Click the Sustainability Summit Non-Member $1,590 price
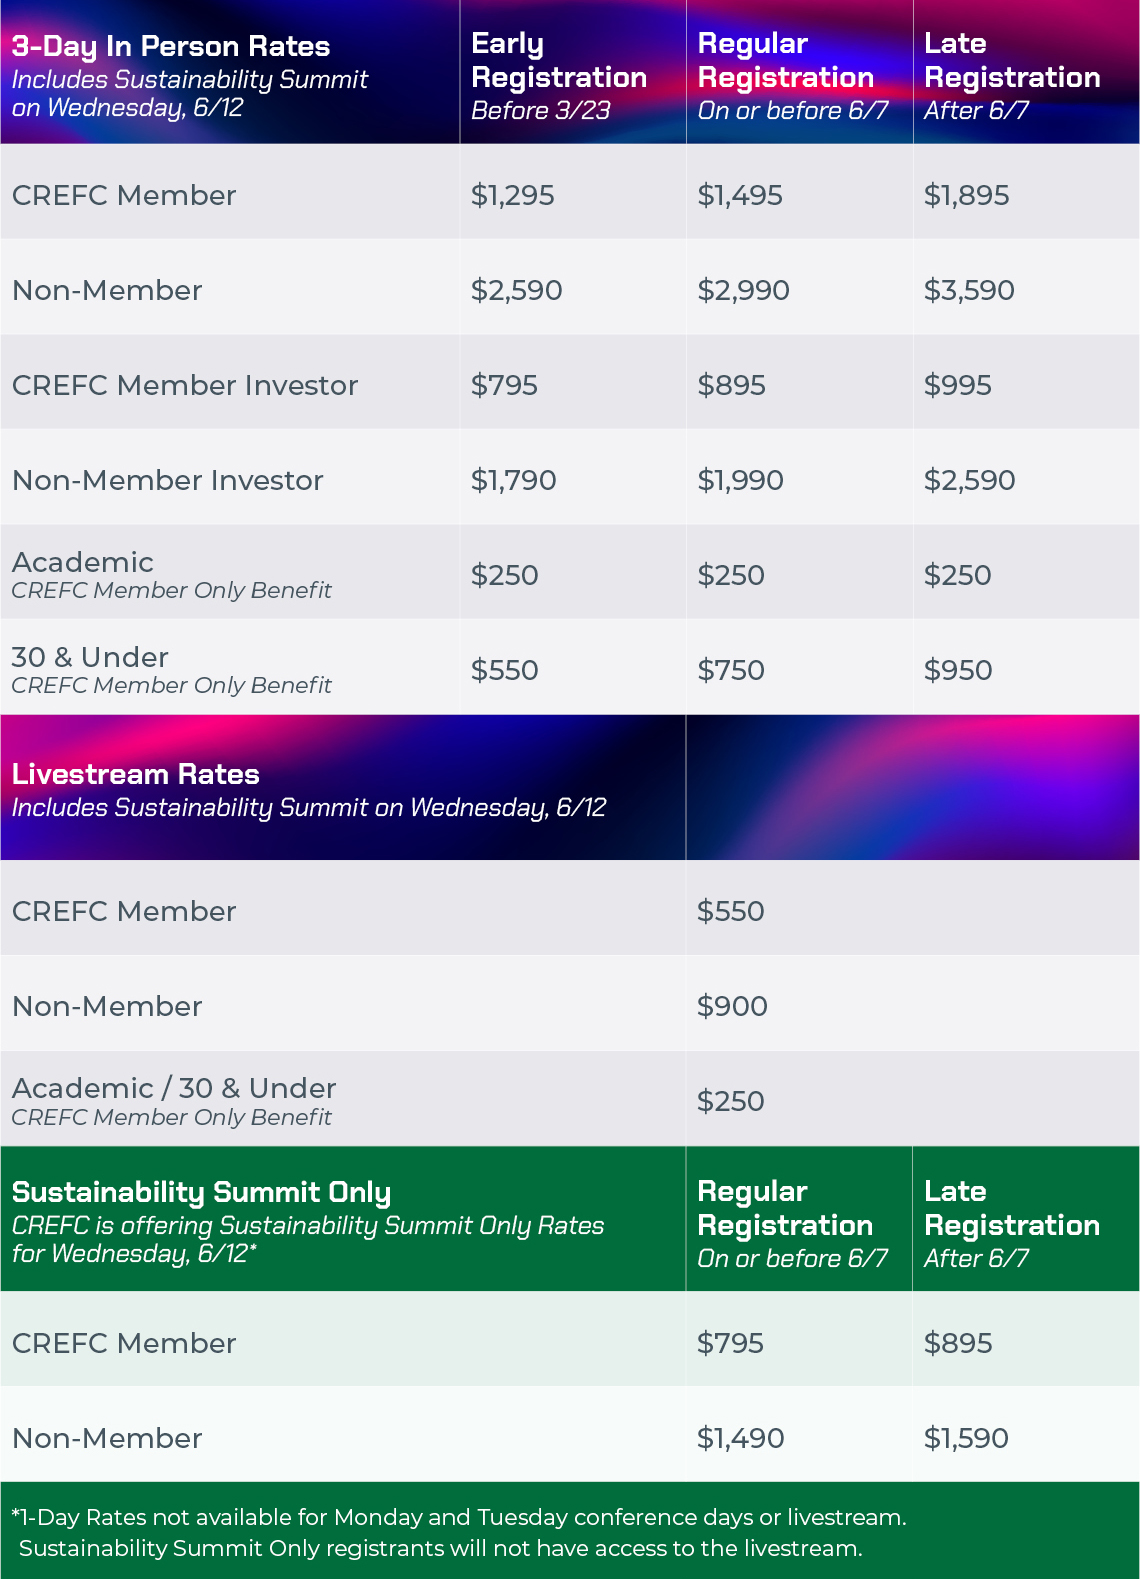 point(966,1438)
